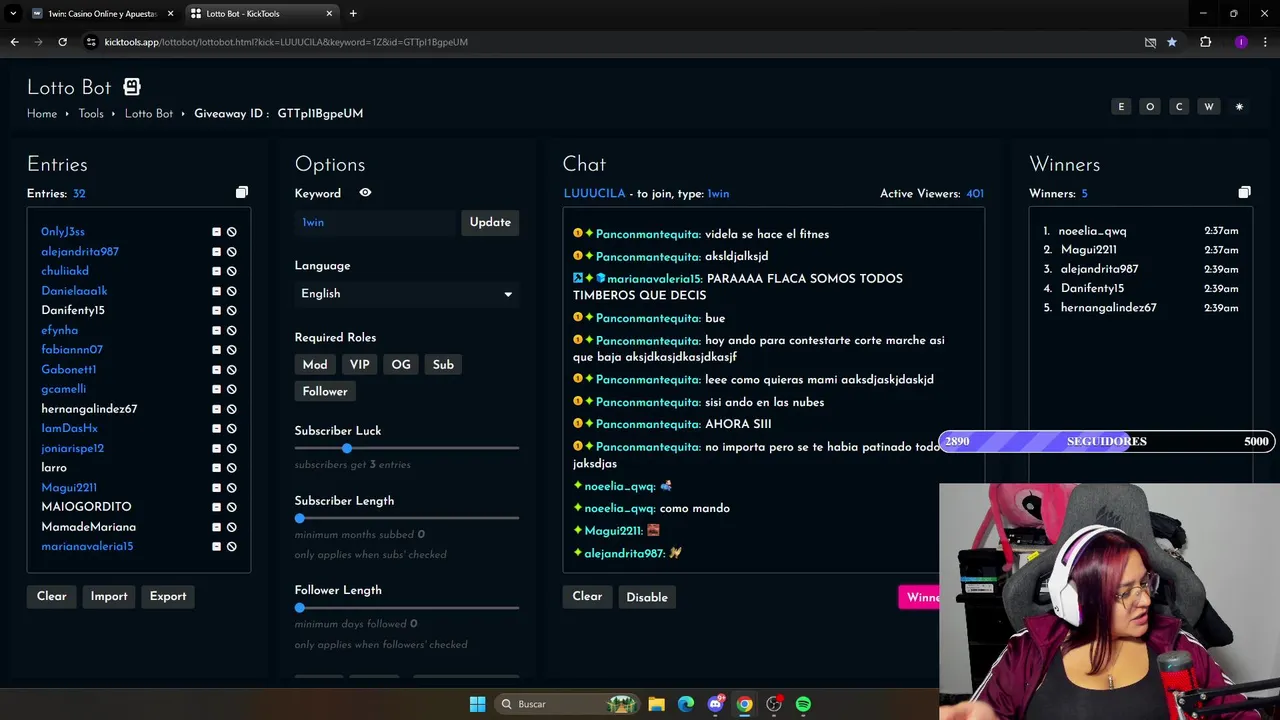The width and height of the screenshot is (1280, 720).
Task: Click the pink Winner button
Action: click(920, 597)
